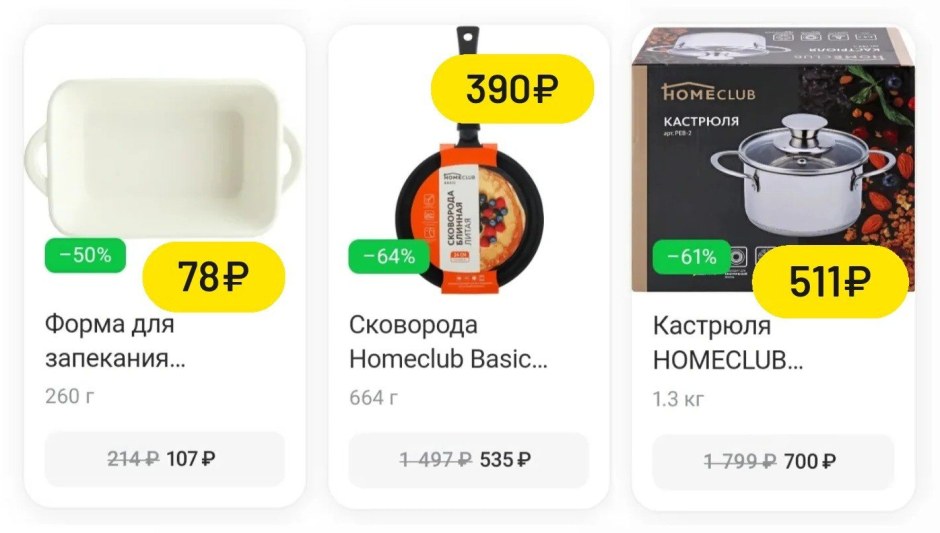Click the −61% discount badge
Screen dimensions: 940x533
click(692, 257)
